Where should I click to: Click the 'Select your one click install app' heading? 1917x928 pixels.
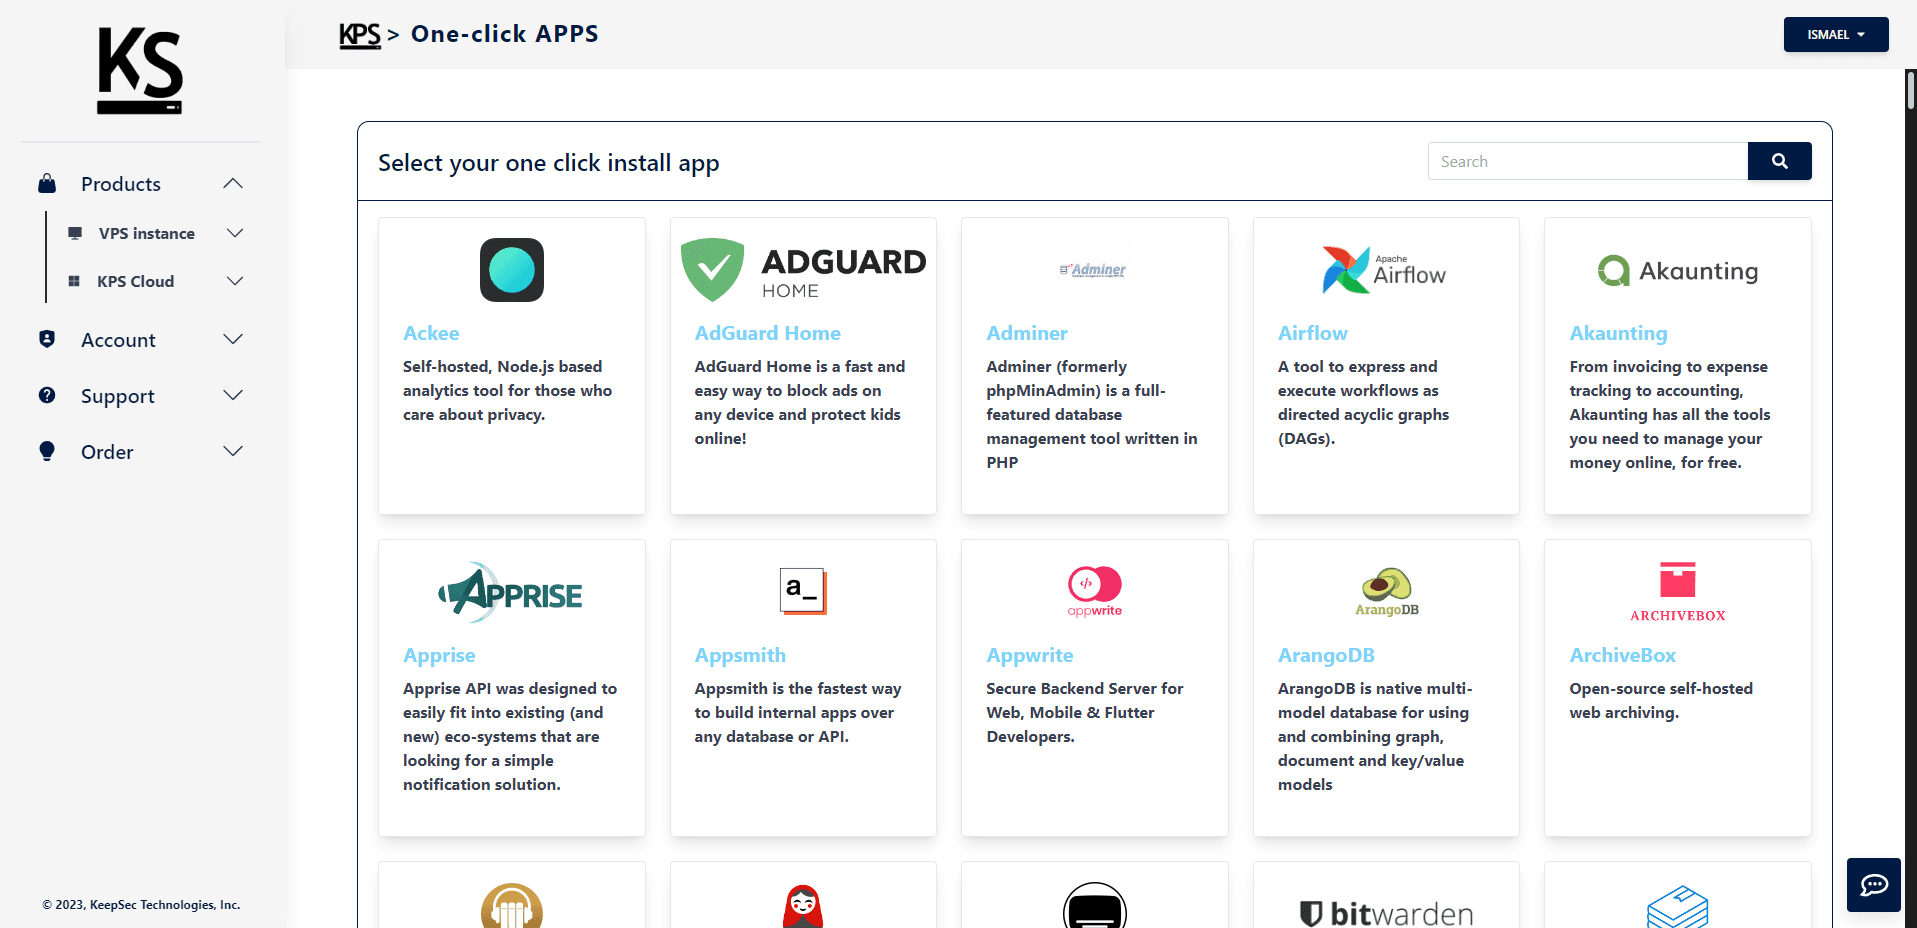pyautogui.click(x=549, y=163)
